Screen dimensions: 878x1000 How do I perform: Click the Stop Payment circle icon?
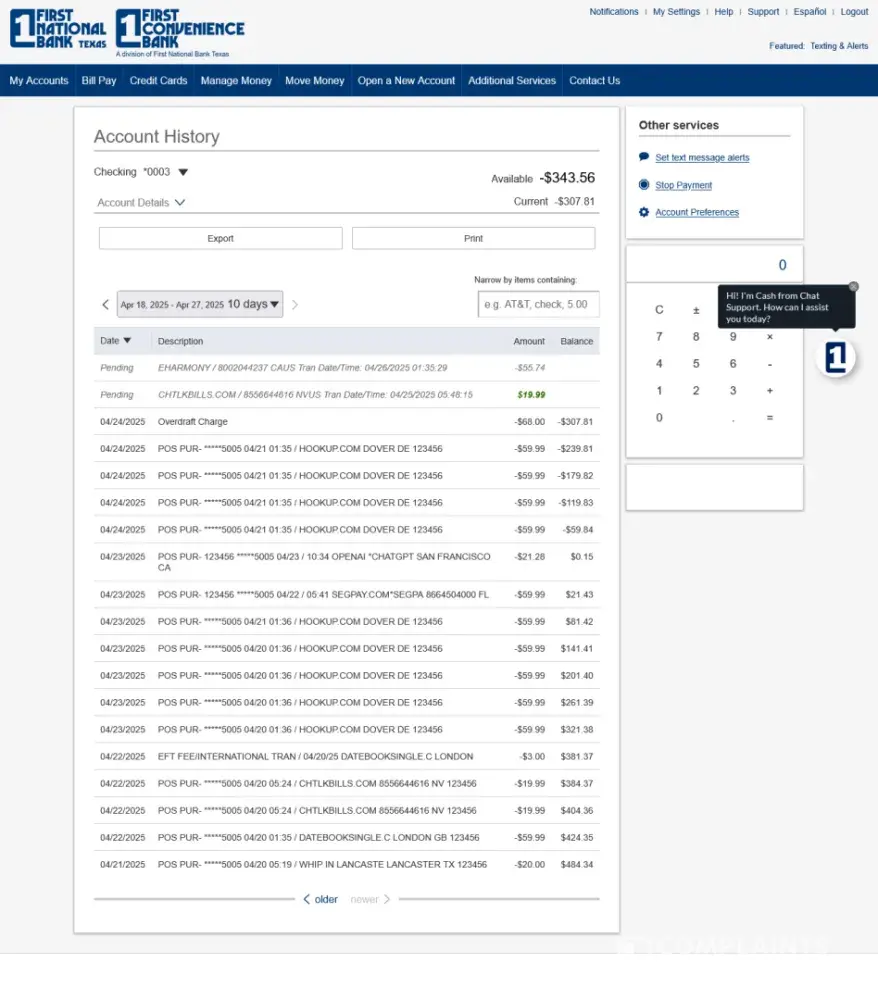pos(644,185)
